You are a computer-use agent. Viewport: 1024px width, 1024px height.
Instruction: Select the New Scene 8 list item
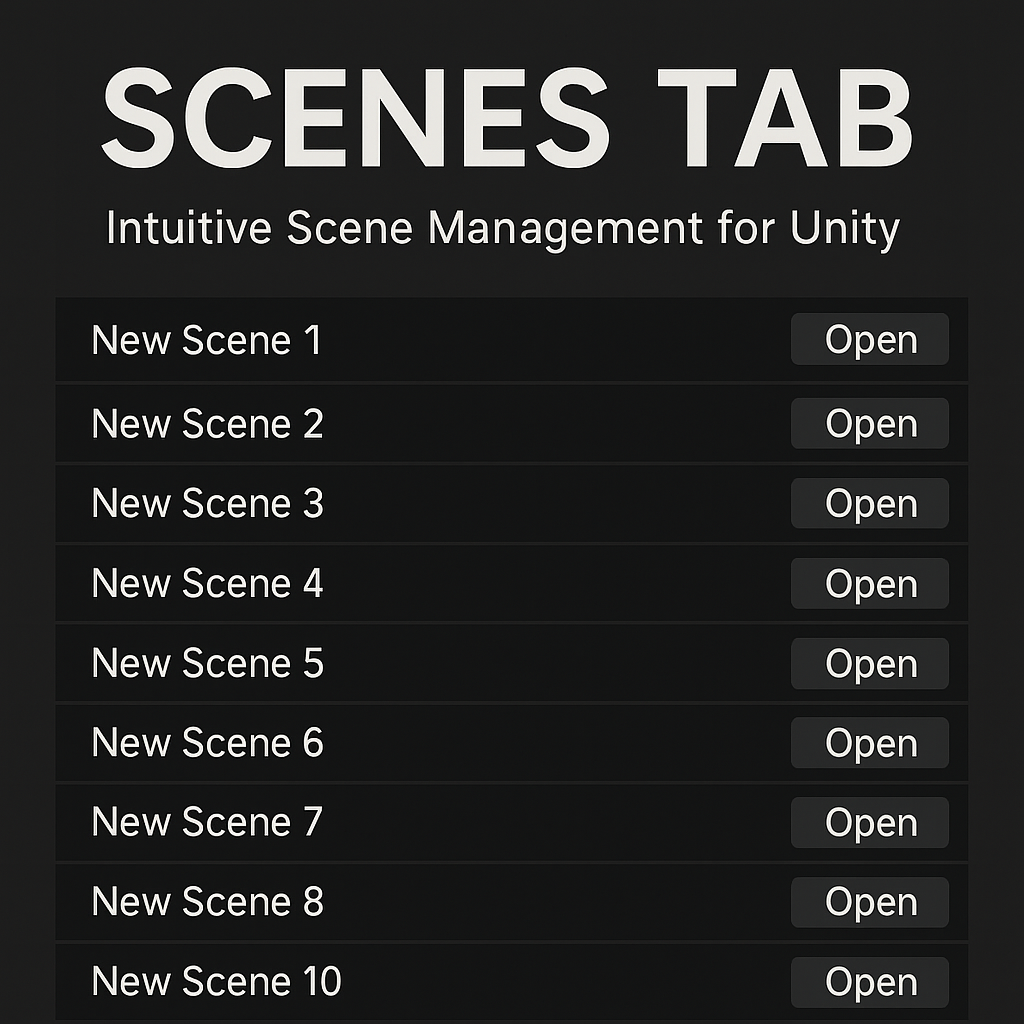tap(511, 902)
